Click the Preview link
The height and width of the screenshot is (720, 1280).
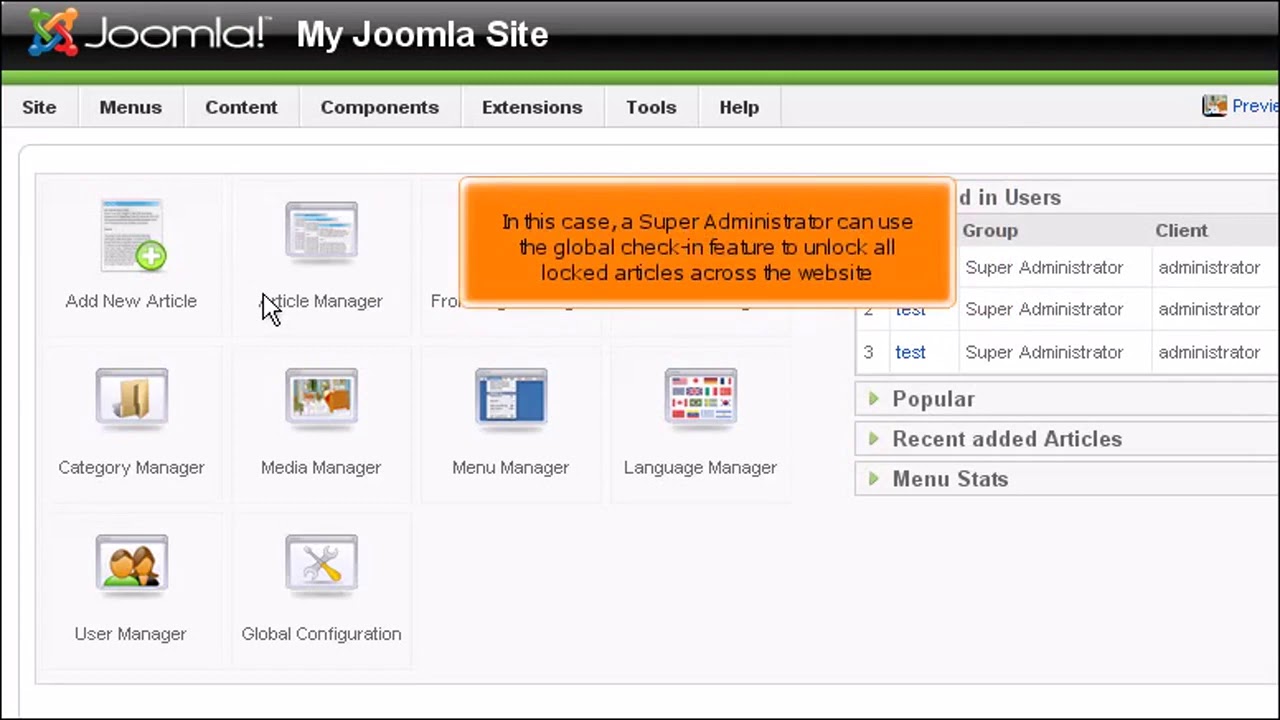[x=1255, y=106]
